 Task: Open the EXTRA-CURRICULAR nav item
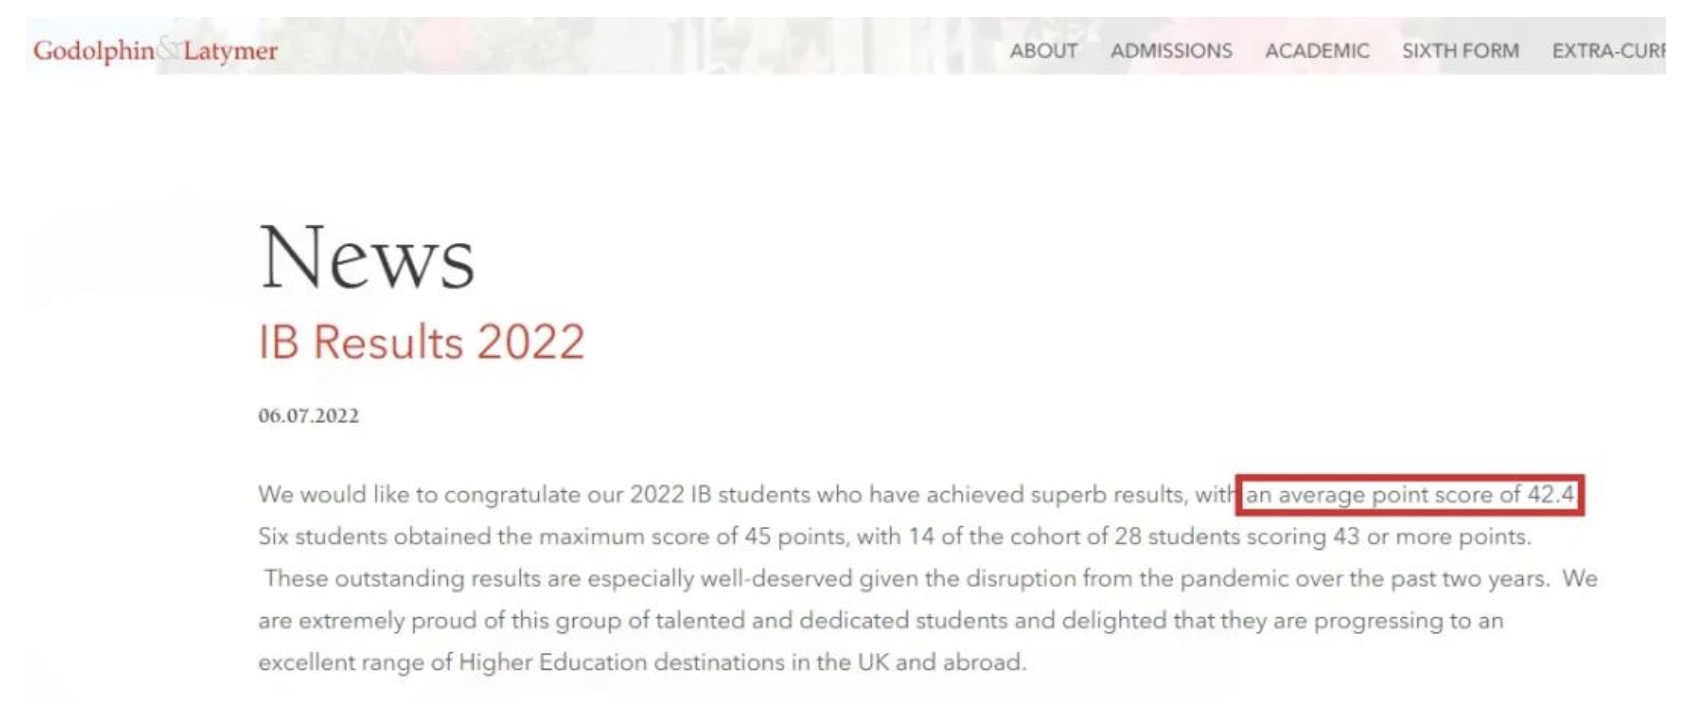click(1608, 50)
